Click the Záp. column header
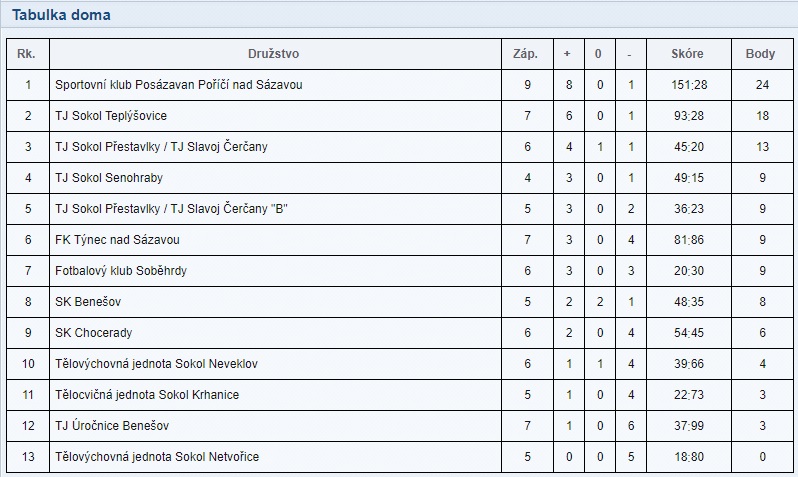 point(525,54)
